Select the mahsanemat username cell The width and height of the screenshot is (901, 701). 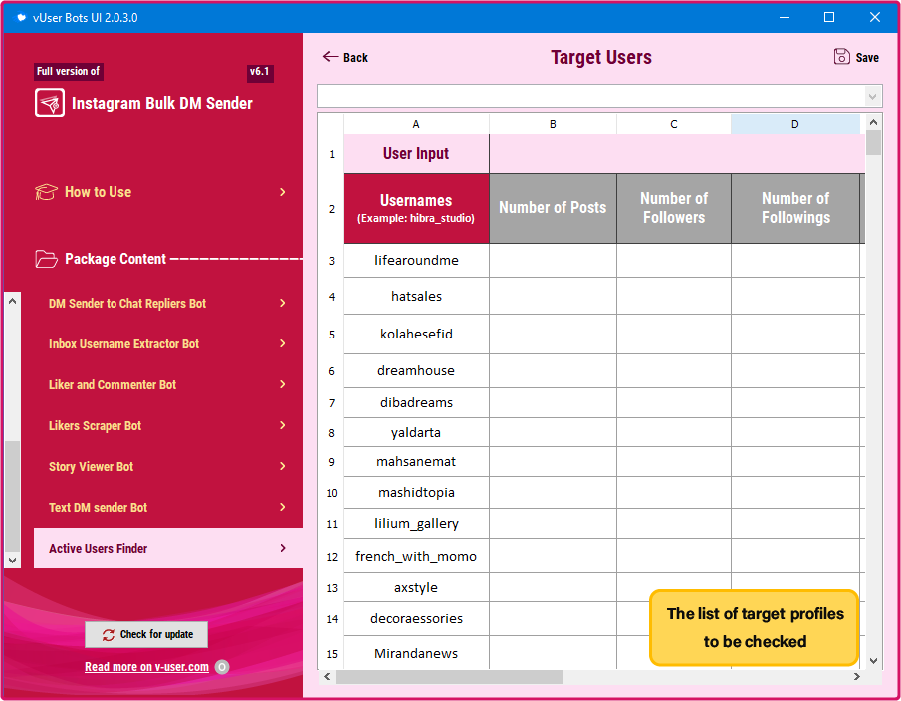pyautogui.click(x=416, y=461)
